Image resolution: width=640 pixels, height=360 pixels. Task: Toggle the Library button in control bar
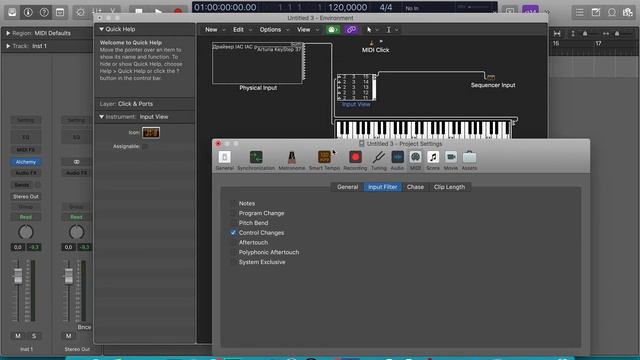pyautogui.click(x=12, y=12)
